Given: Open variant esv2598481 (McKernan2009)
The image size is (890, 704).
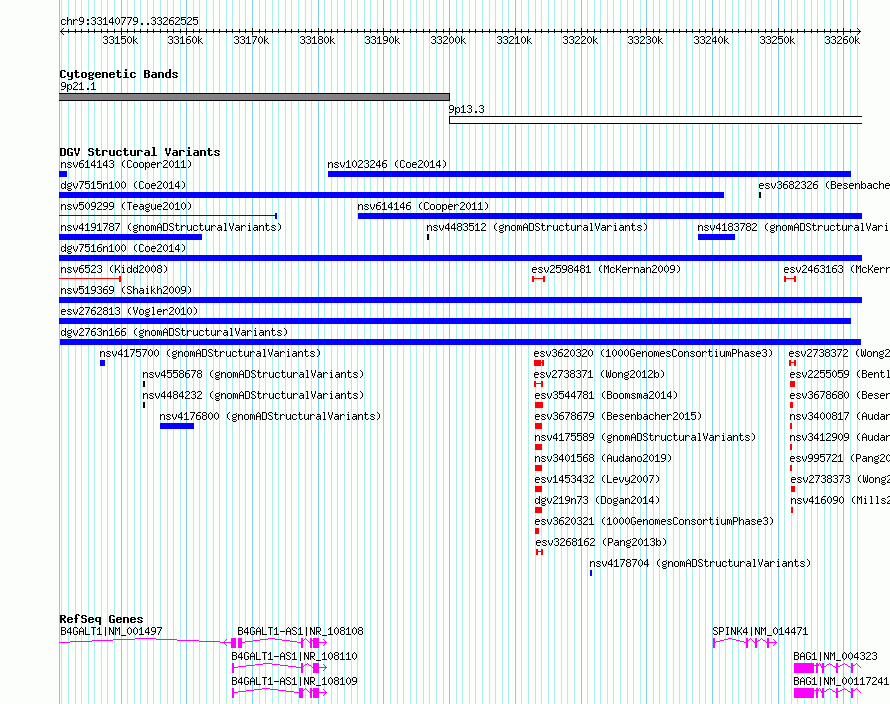Looking at the screenshot, I should click(x=606, y=269).
